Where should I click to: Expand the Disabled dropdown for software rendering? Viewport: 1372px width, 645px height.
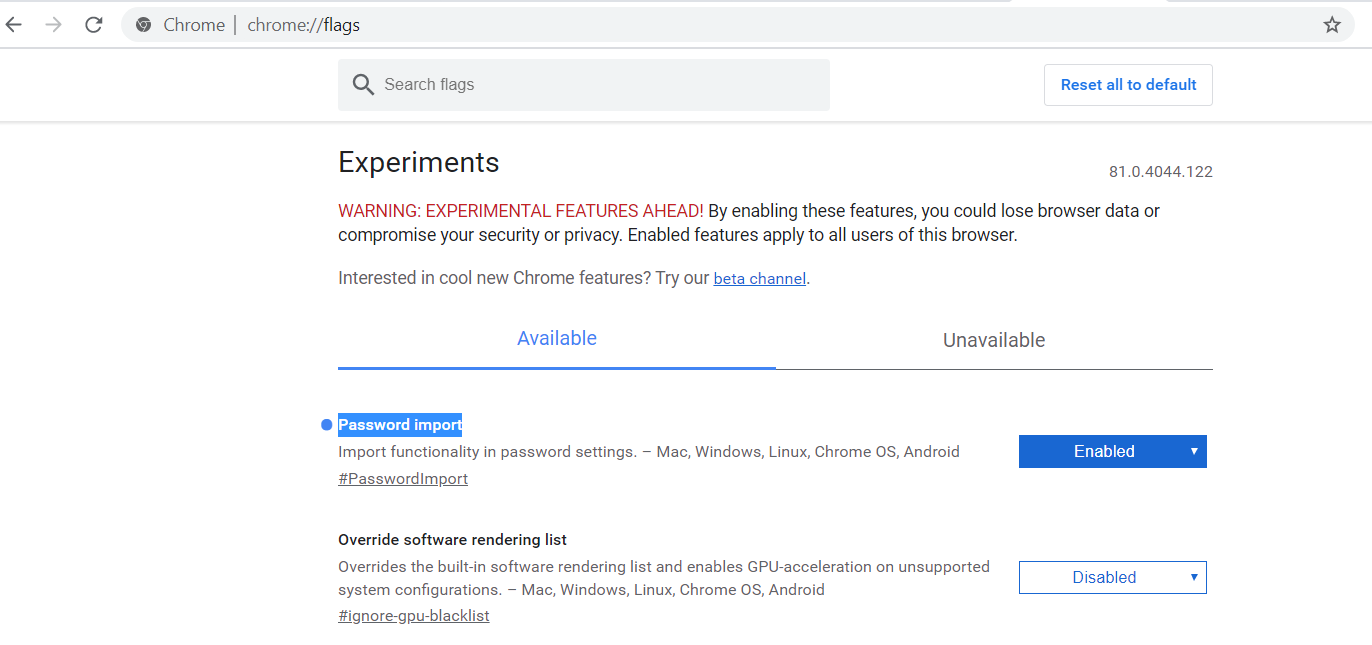tap(1112, 578)
